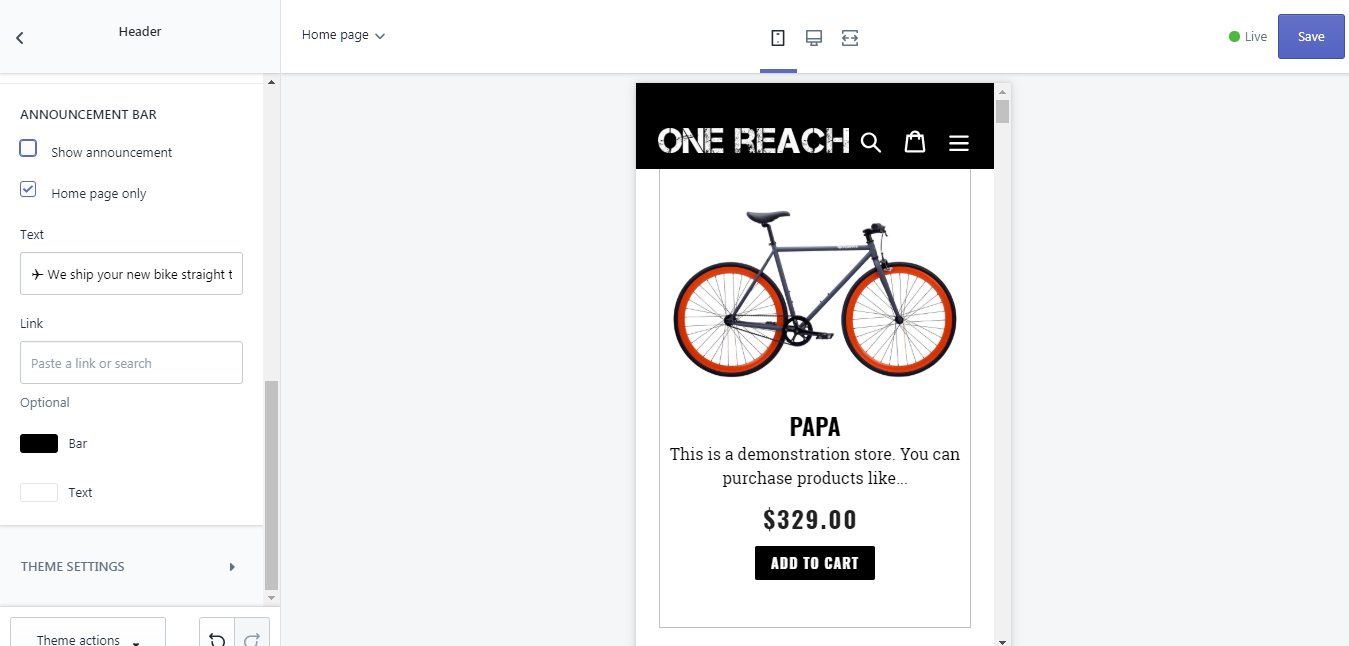Click the back arrow in Header panel
Viewport: 1349px width, 646px height.
[19, 38]
